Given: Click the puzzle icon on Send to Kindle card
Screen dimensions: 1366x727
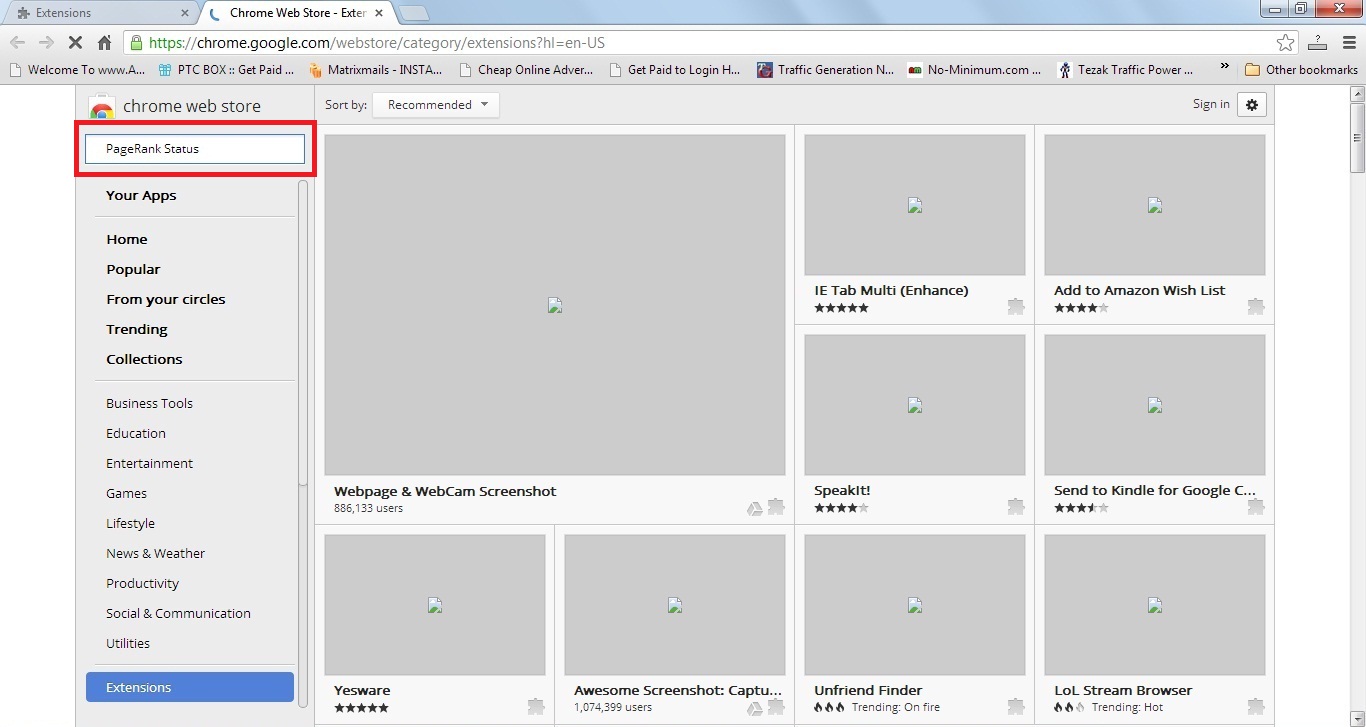Looking at the screenshot, I should pos(1256,507).
